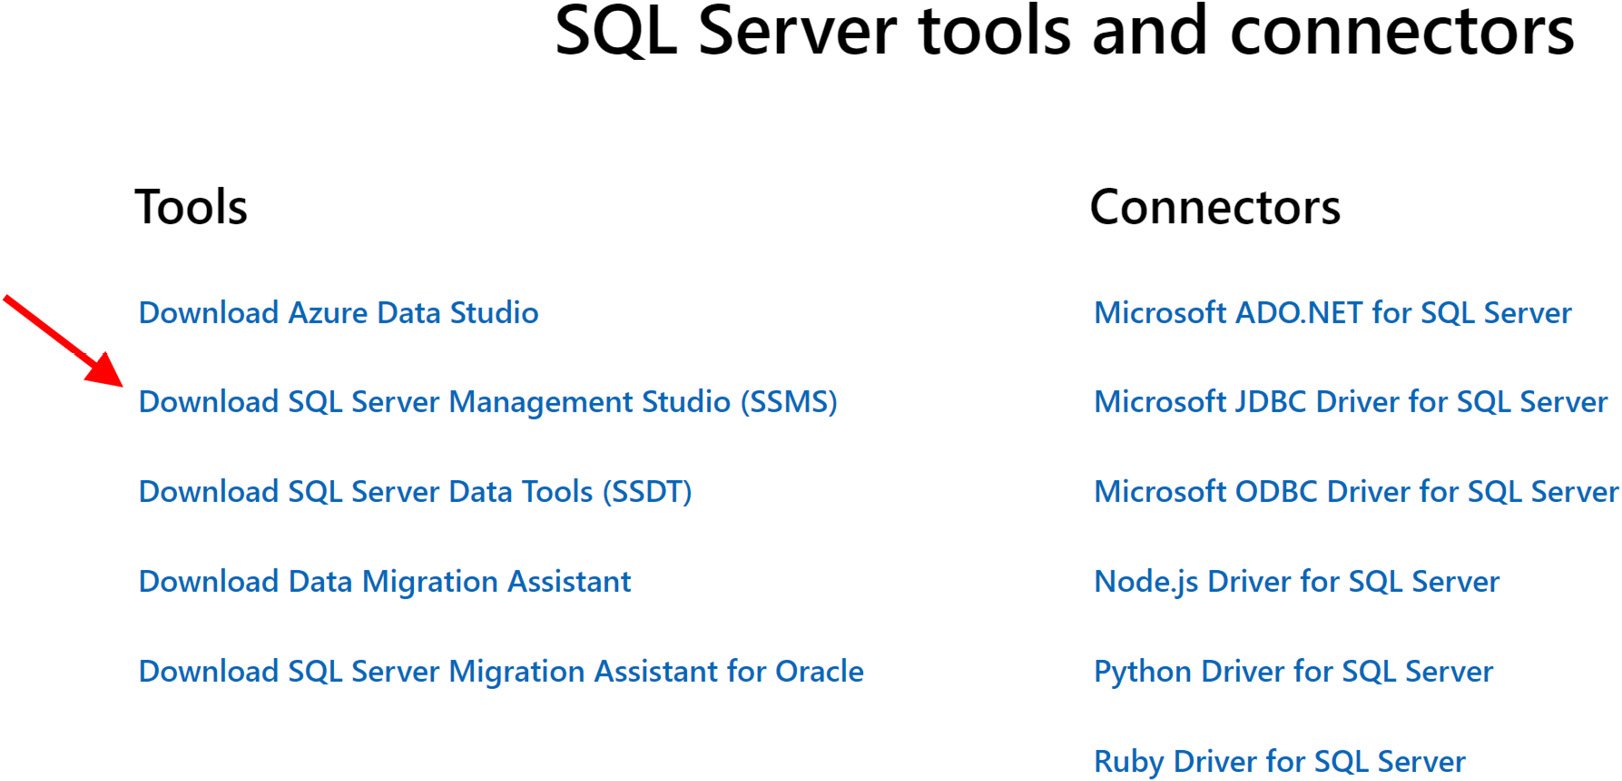Viewport: 1622px width, 781px height.
Task: Select the Connectors section heading
Action: [1215, 207]
